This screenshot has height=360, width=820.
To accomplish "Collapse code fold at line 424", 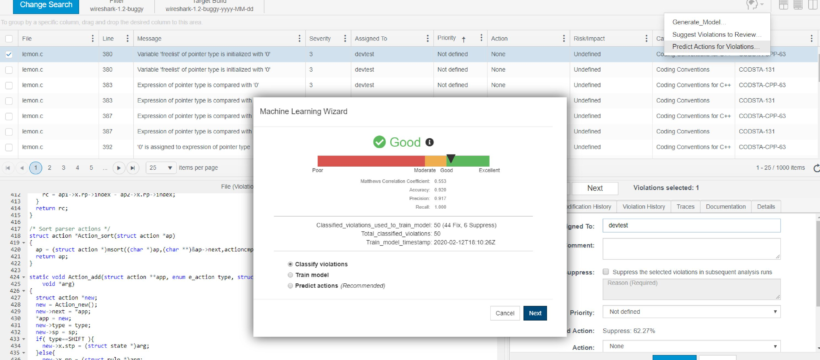I will coord(25,277).
